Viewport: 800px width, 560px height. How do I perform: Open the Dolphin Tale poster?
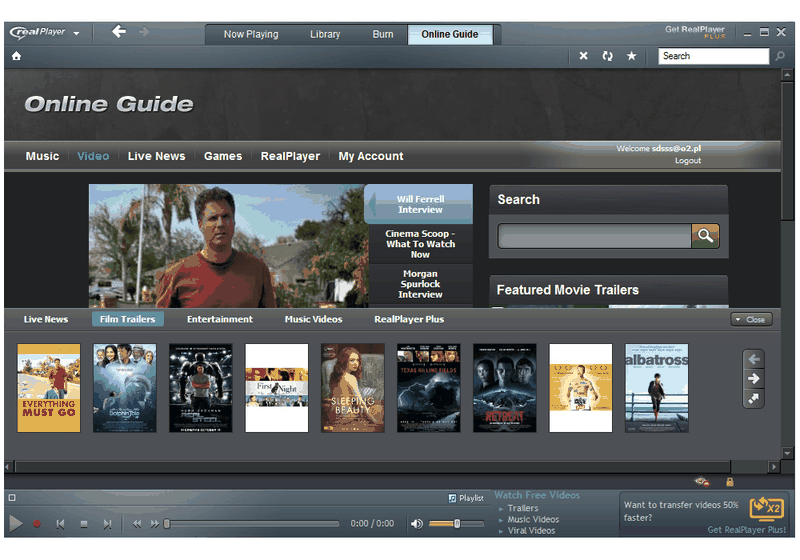click(124, 388)
